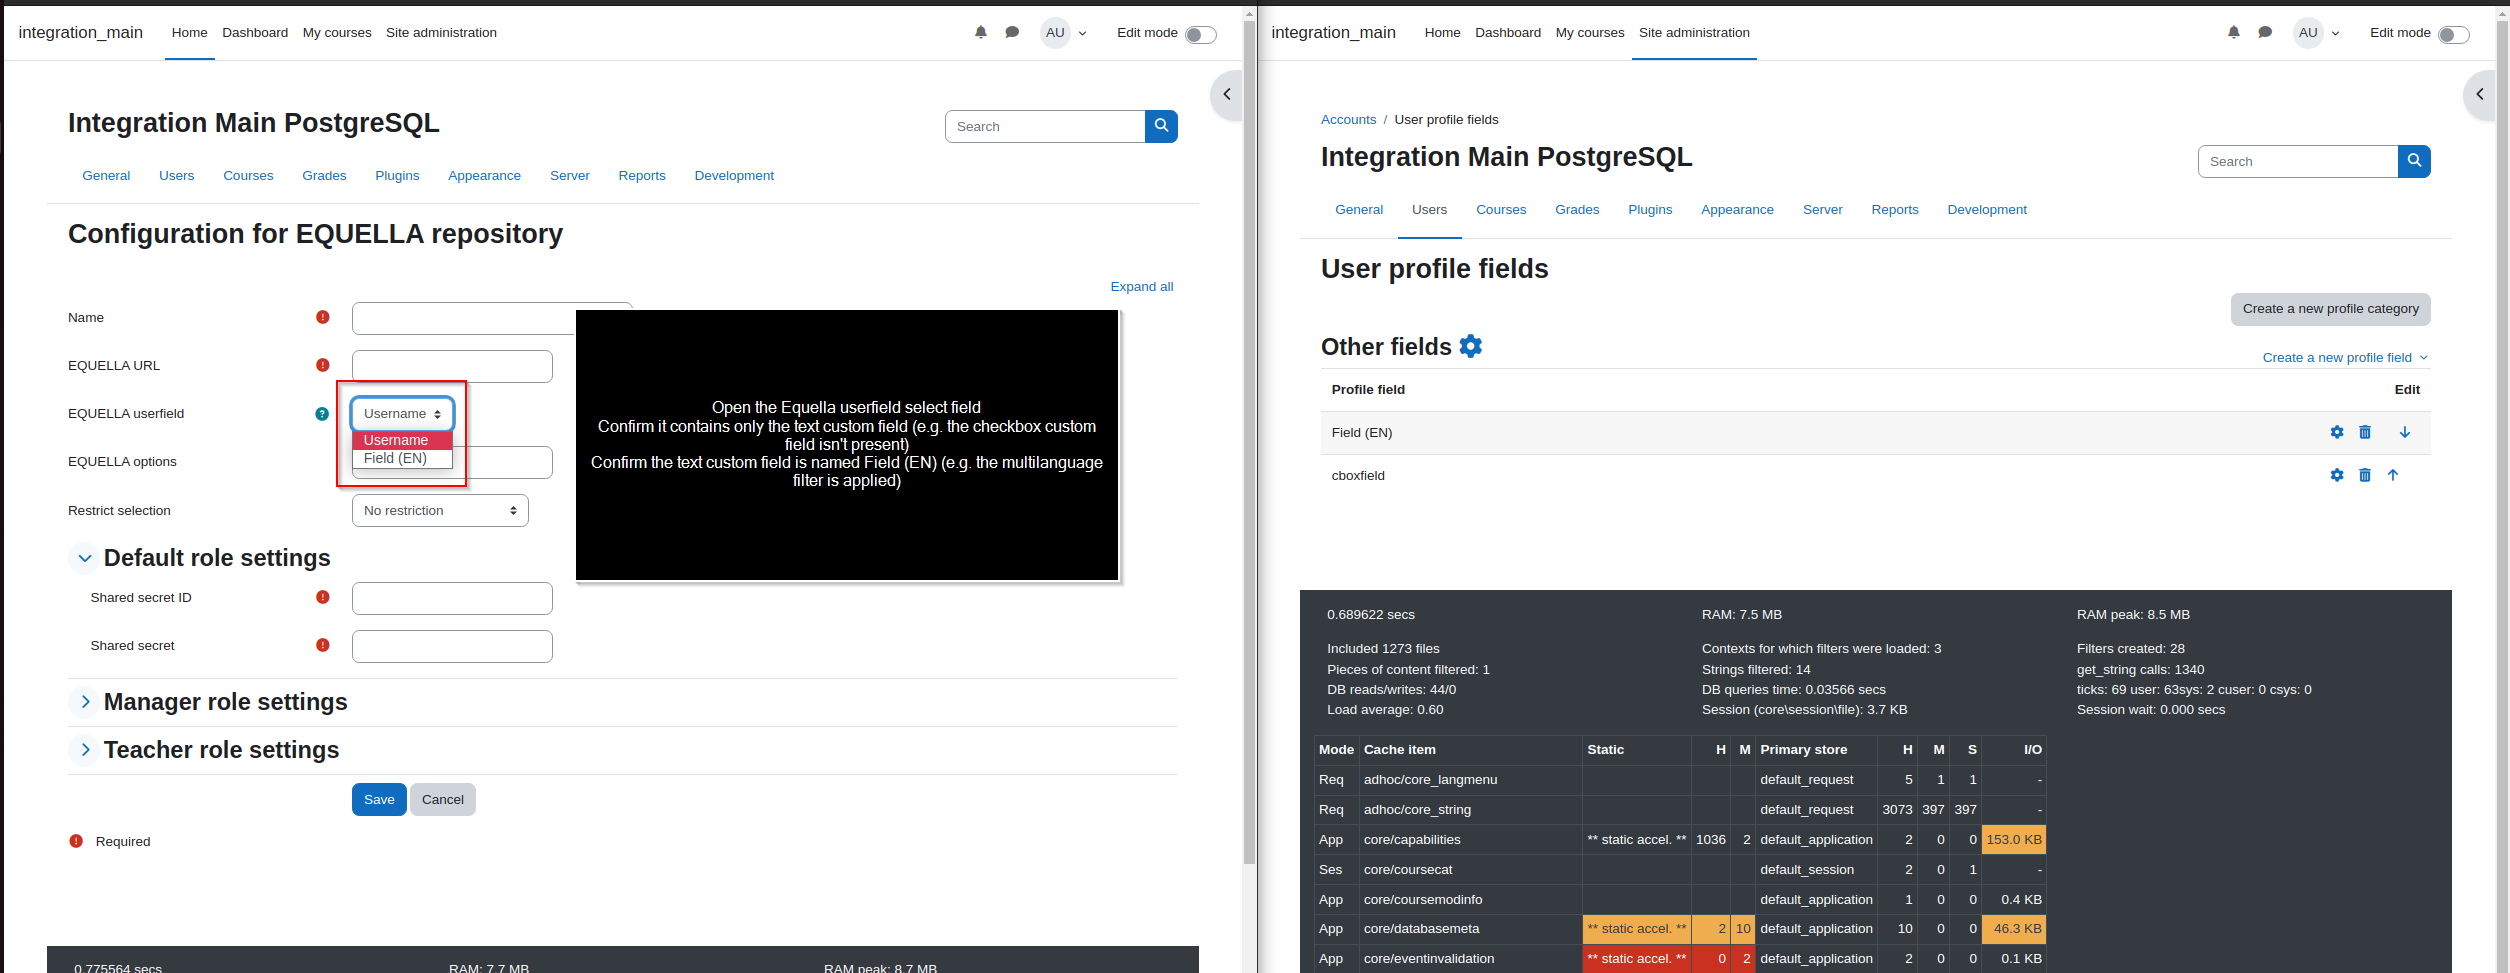Open AU user avatar in left window
Image resolution: width=2510 pixels, height=973 pixels.
coord(1055,33)
